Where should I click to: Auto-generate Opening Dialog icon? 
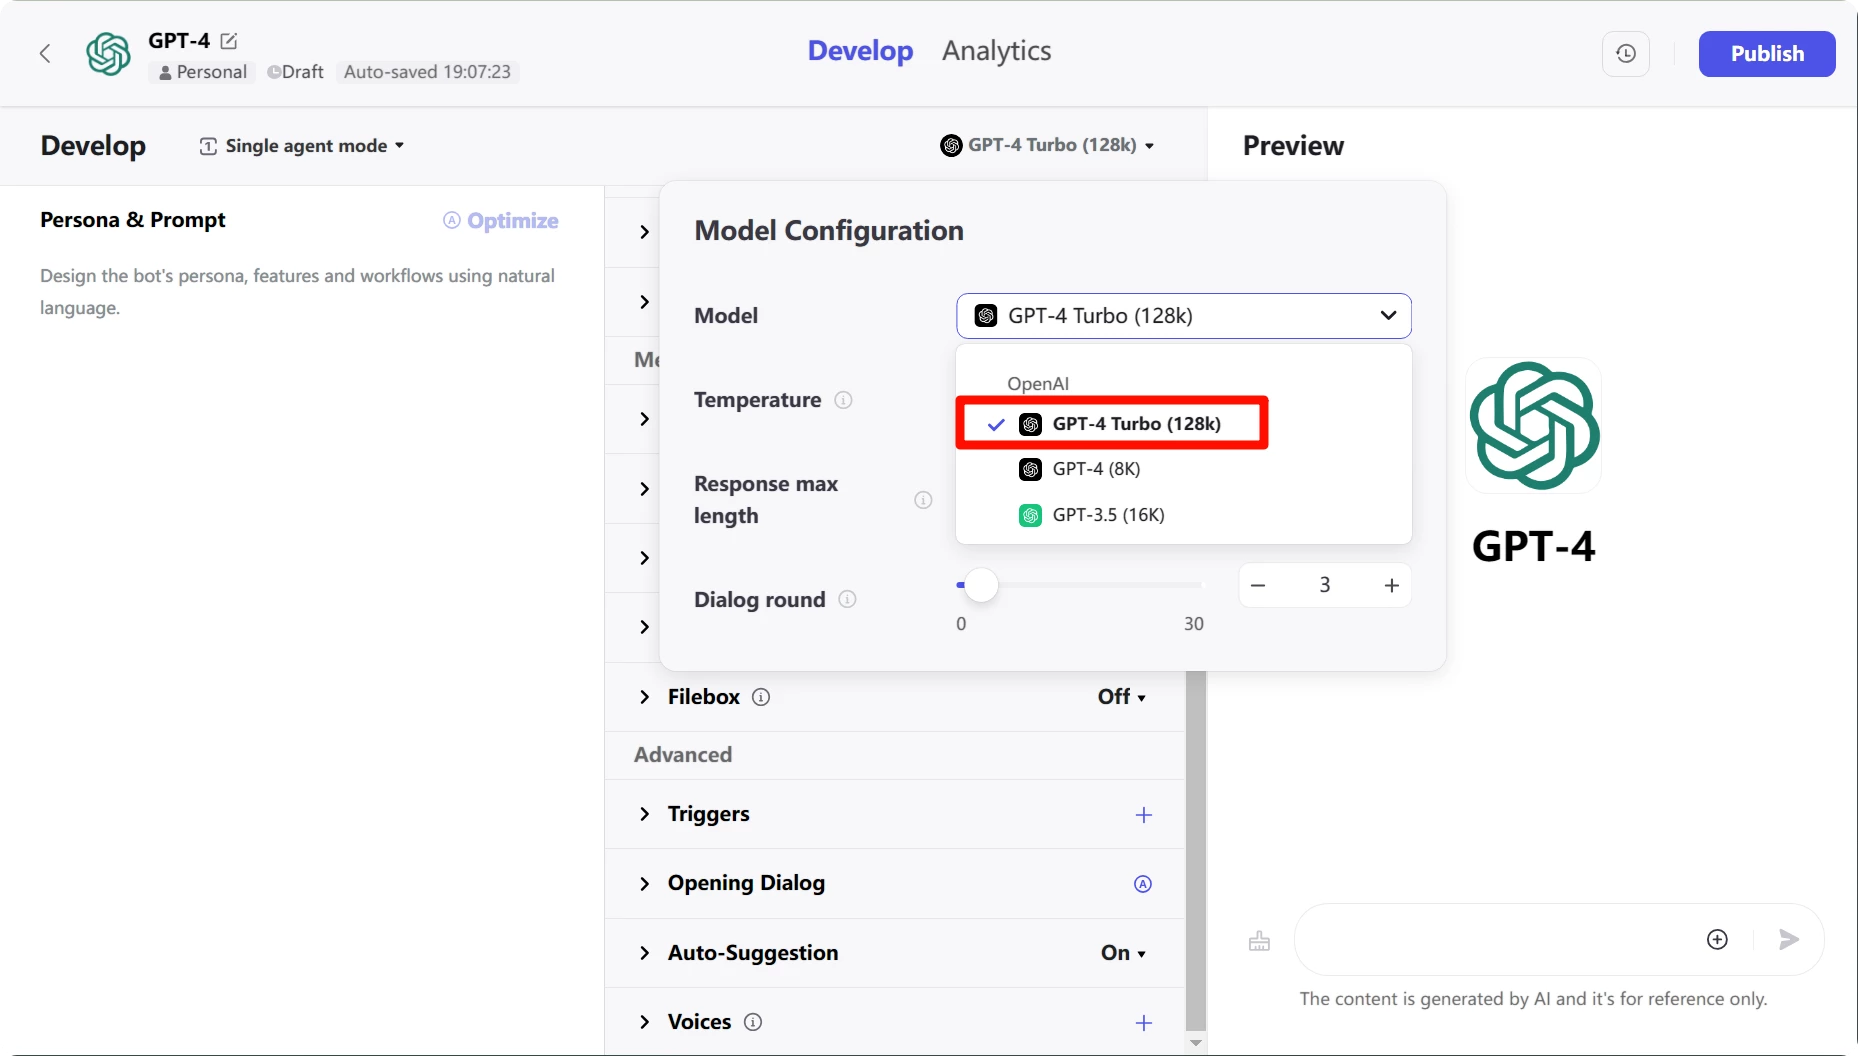[1143, 884]
